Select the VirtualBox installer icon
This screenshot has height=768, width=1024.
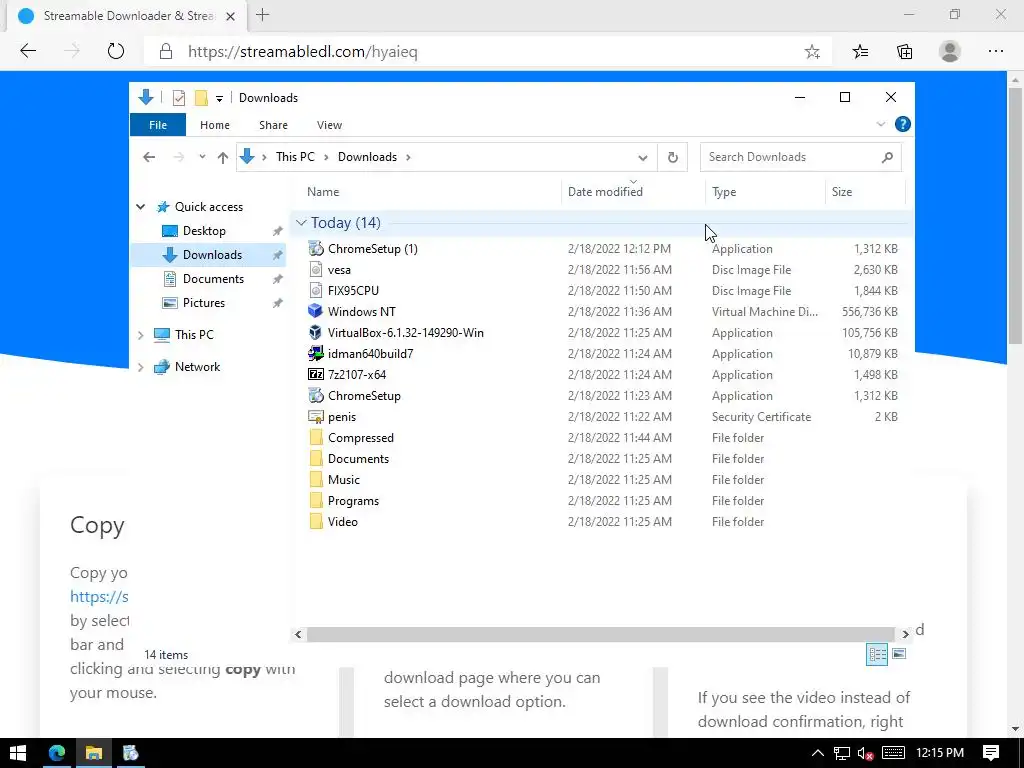coord(316,332)
